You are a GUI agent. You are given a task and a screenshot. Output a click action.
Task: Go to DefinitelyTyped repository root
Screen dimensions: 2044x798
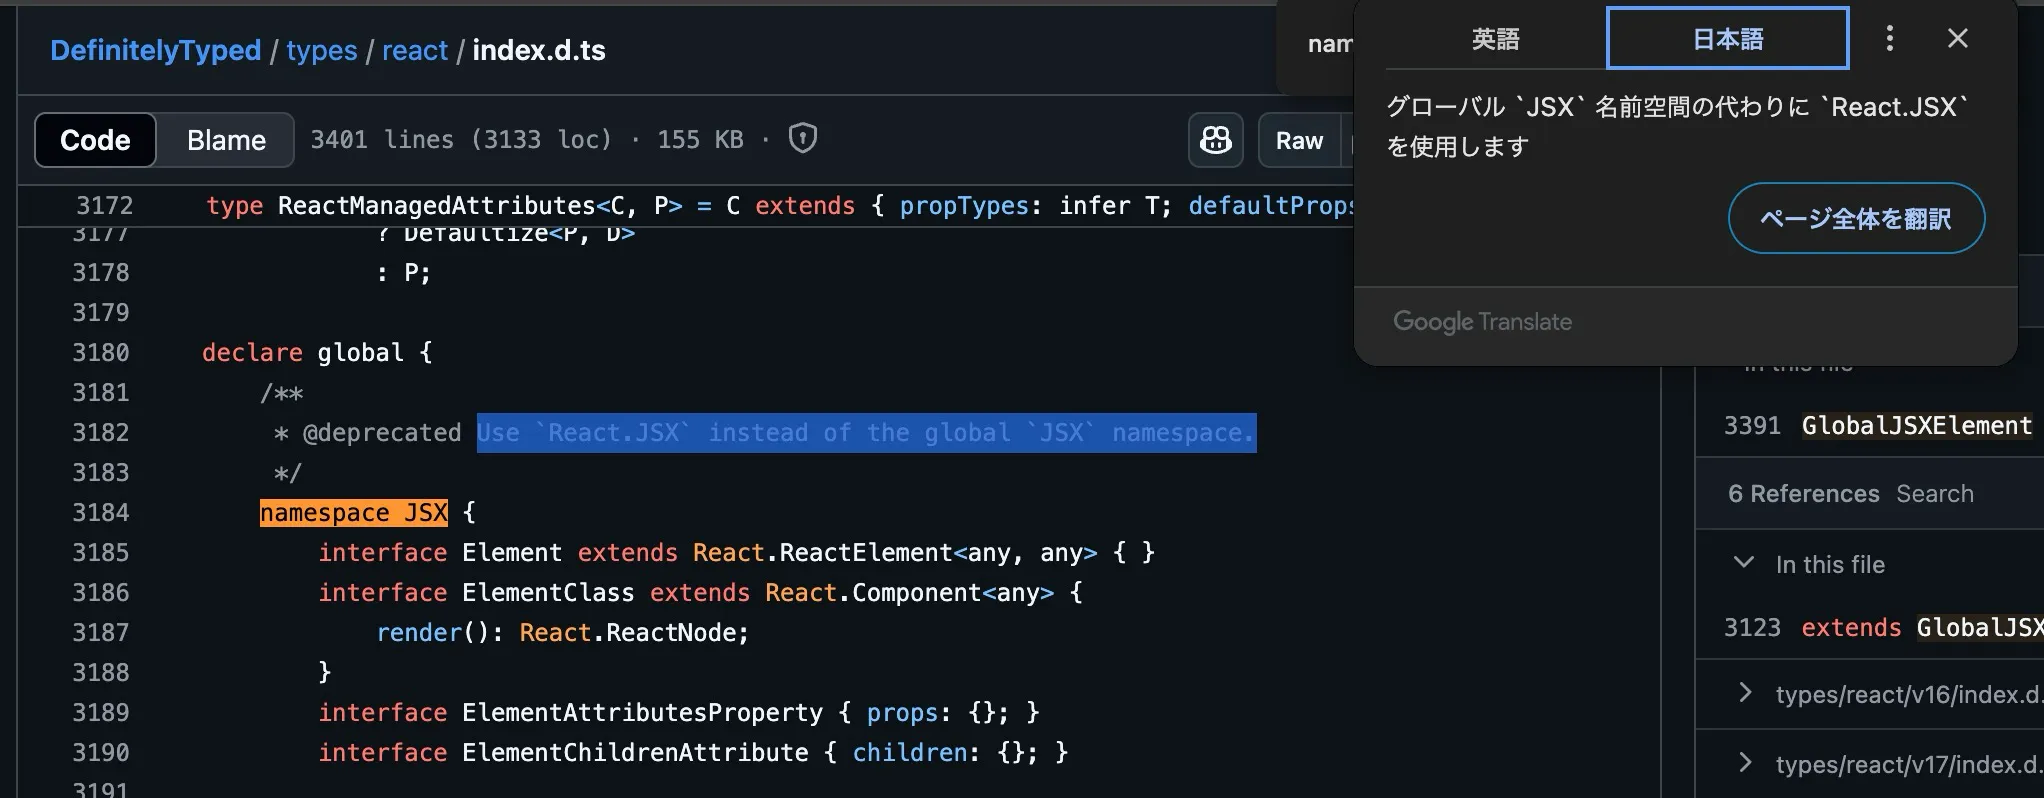point(155,50)
